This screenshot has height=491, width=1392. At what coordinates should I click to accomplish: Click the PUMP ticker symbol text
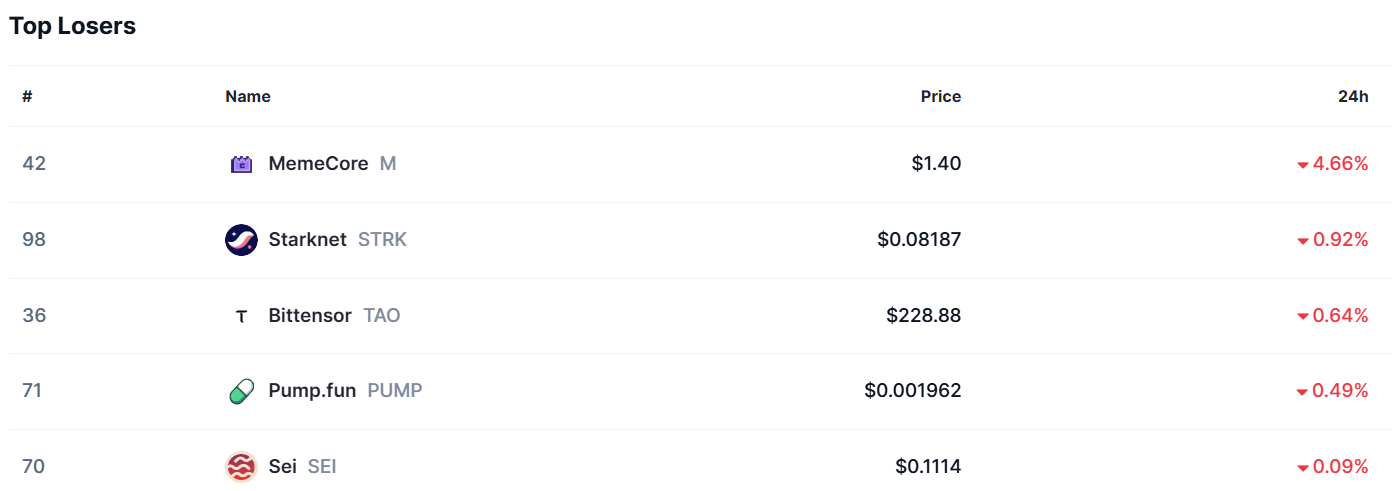tap(395, 390)
